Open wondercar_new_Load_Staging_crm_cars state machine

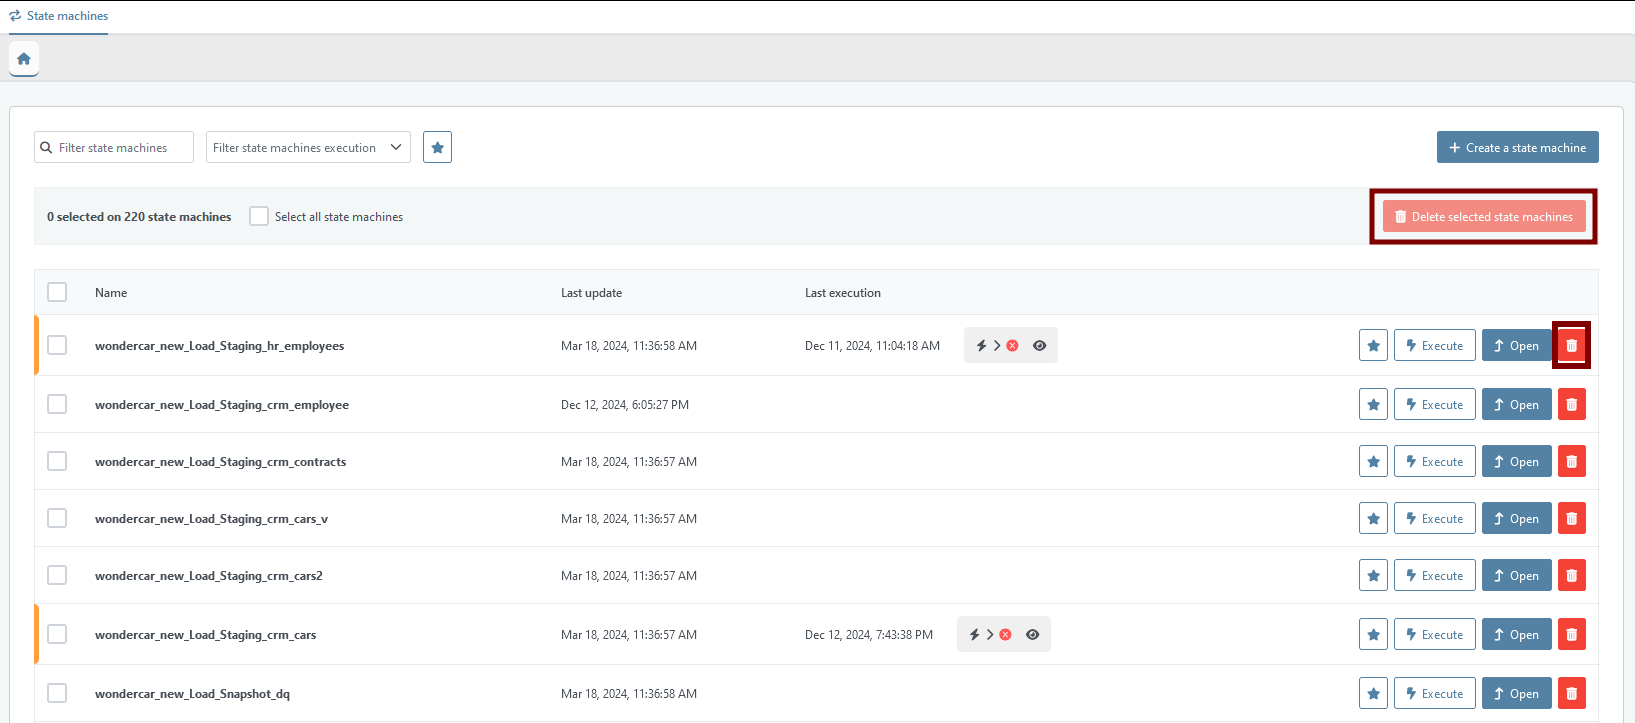(x=1516, y=635)
